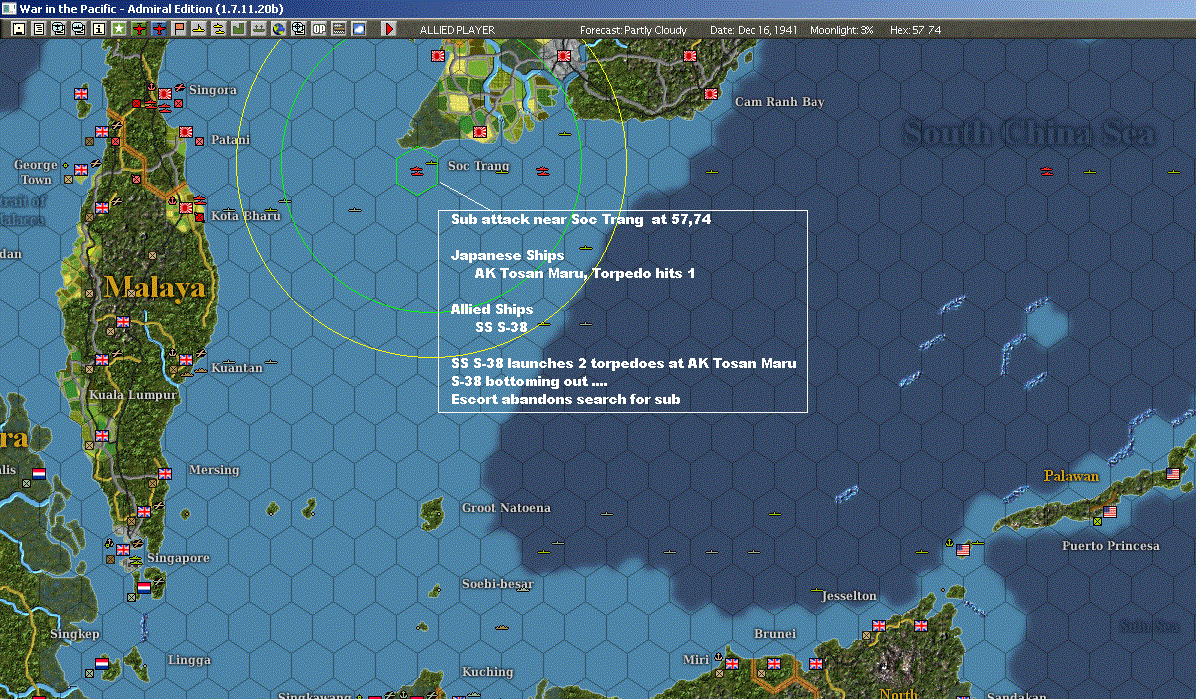Click British flag beside Kuantan anchor icon
The width and height of the screenshot is (1196, 699).
[x=185, y=359]
